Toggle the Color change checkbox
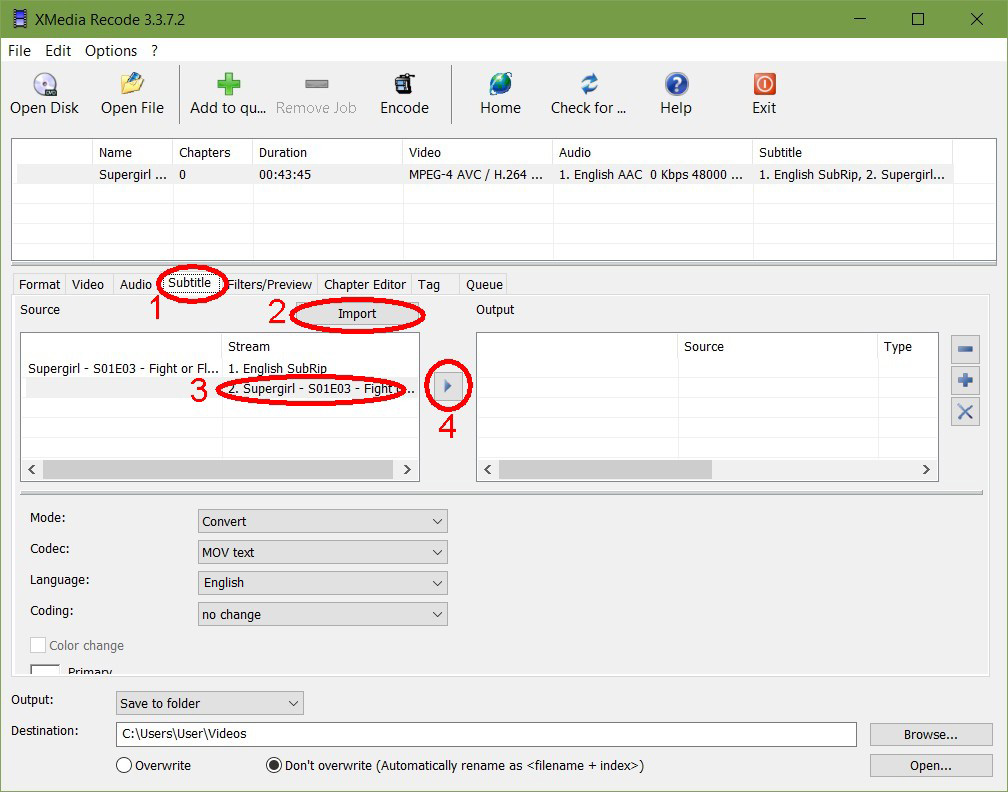The image size is (1008, 792). point(38,645)
